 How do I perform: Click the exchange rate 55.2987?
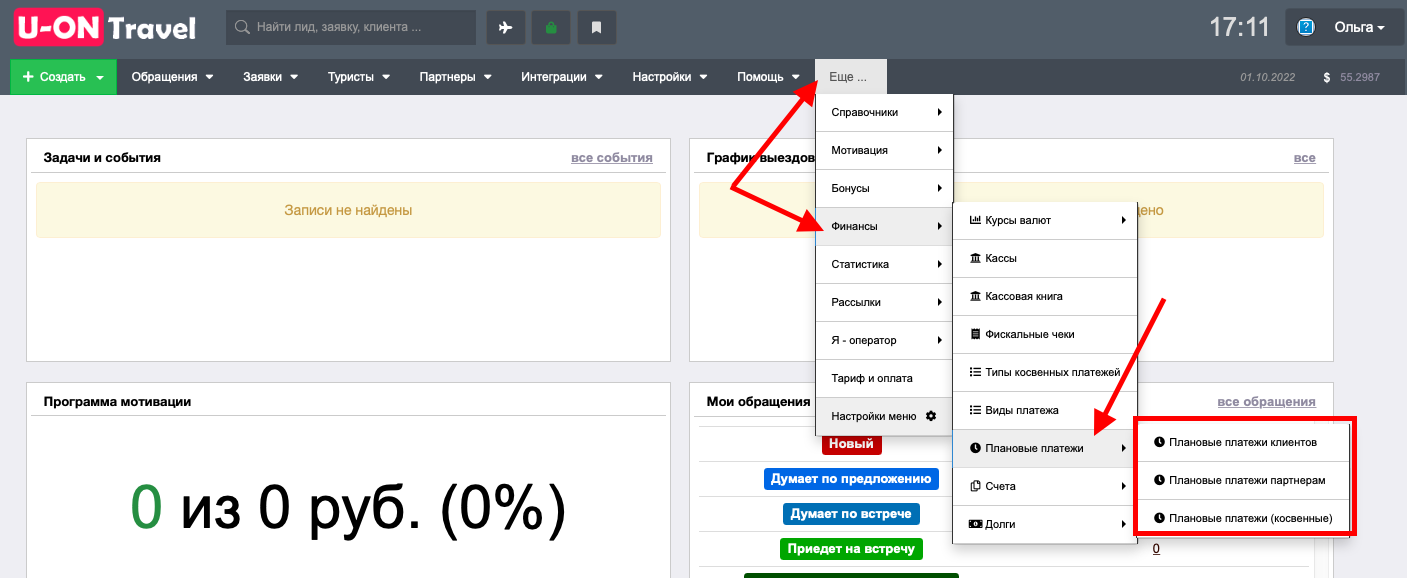[1360, 77]
